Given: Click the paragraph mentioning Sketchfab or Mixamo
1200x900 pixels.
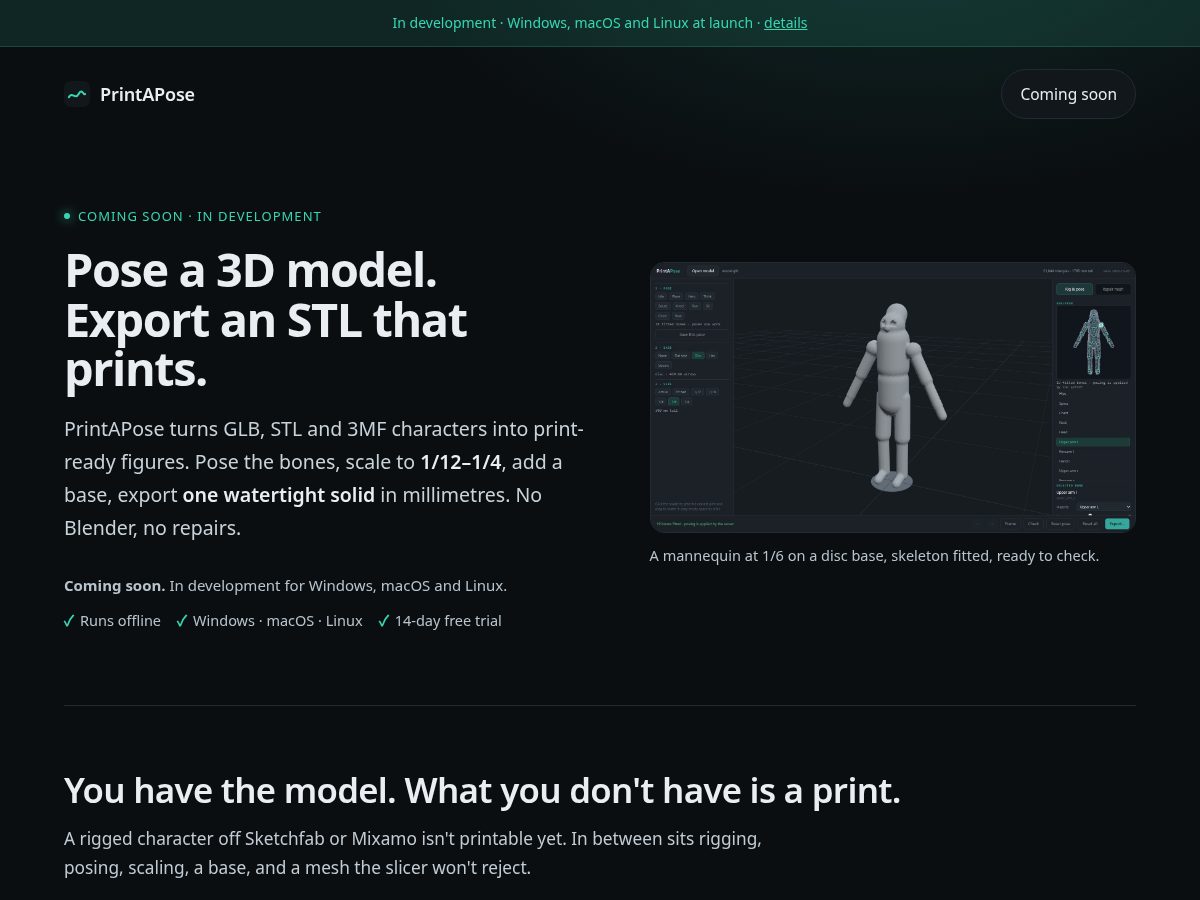Looking at the screenshot, I should 413,853.
